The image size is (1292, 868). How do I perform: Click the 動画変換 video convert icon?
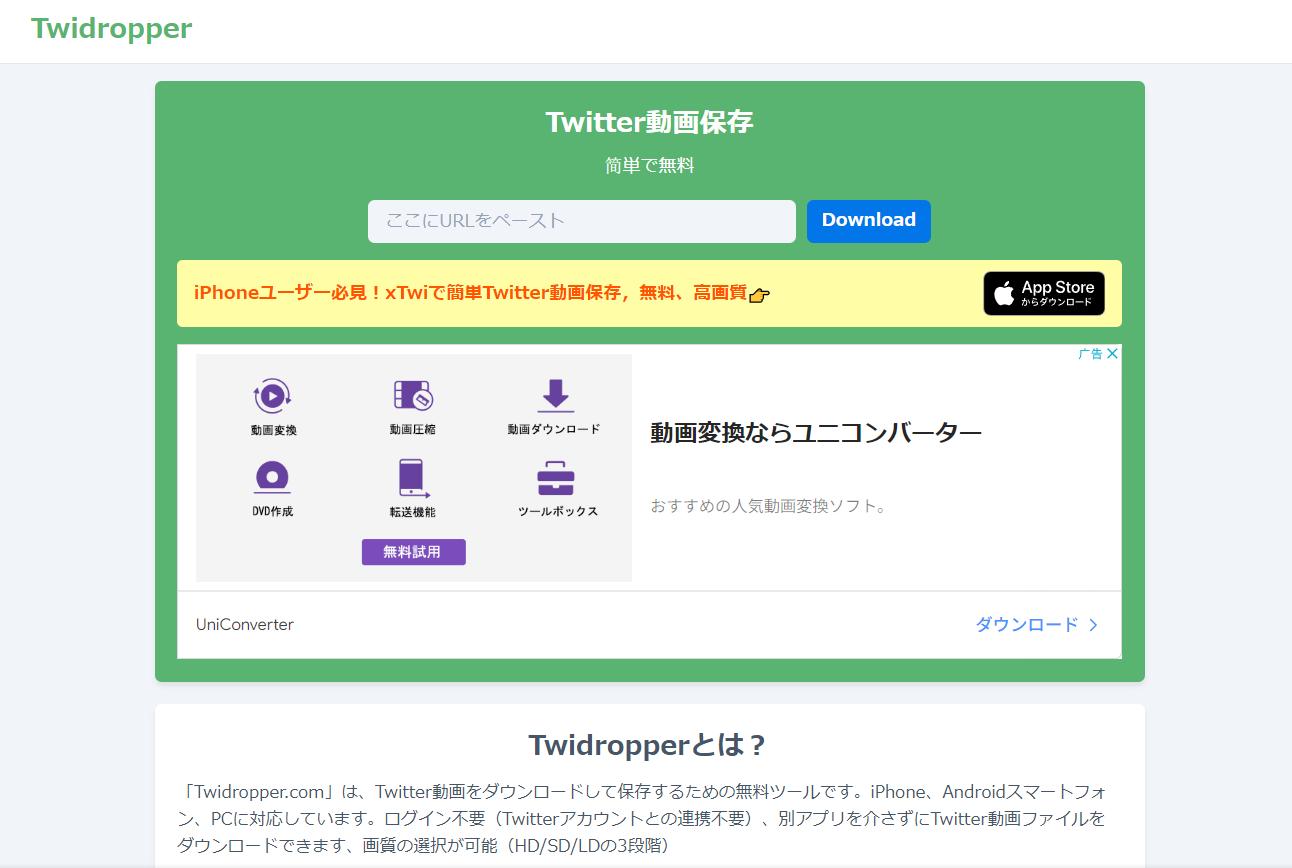[x=273, y=396]
